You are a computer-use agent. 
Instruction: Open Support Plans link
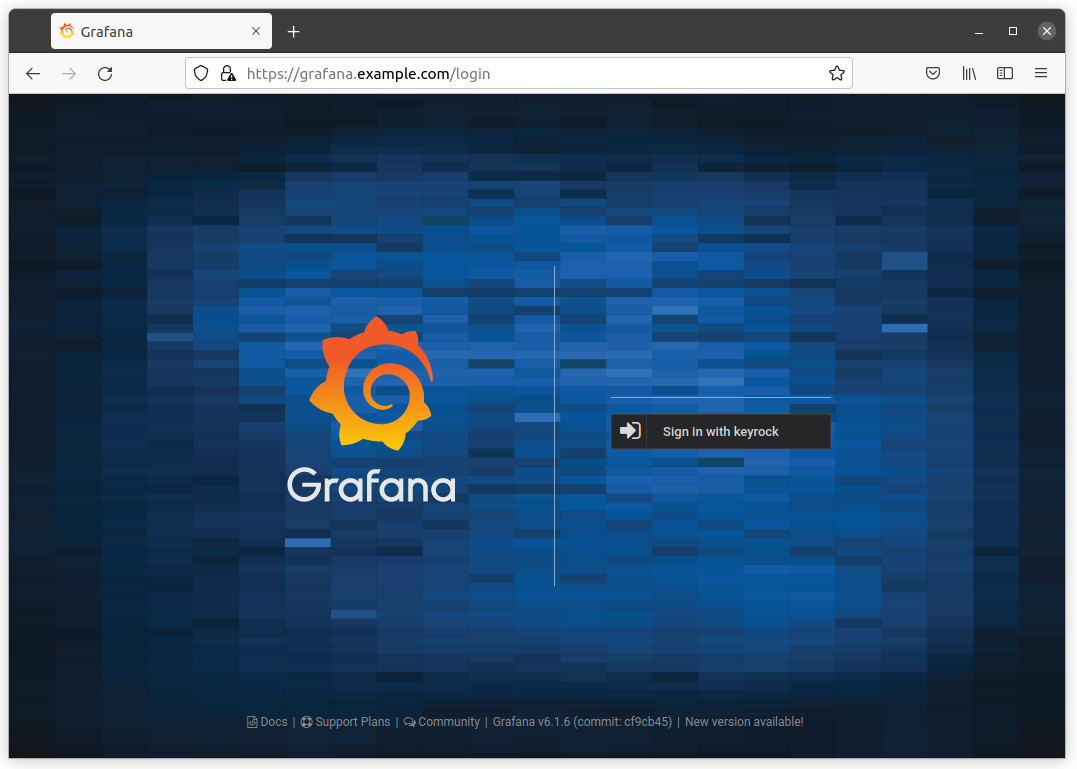coord(345,722)
